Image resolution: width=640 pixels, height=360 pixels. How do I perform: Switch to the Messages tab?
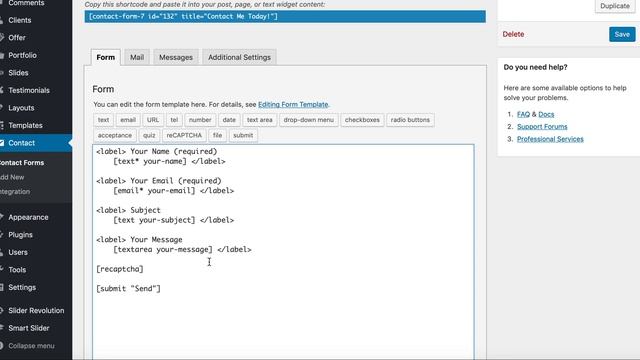pos(176,57)
